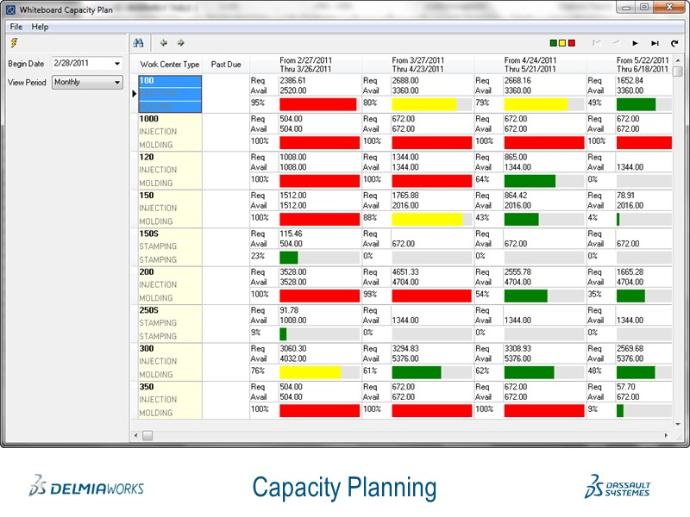Image resolution: width=690 pixels, height=517 pixels.
Task: Select work center 150S stamping row
Action: [169, 246]
